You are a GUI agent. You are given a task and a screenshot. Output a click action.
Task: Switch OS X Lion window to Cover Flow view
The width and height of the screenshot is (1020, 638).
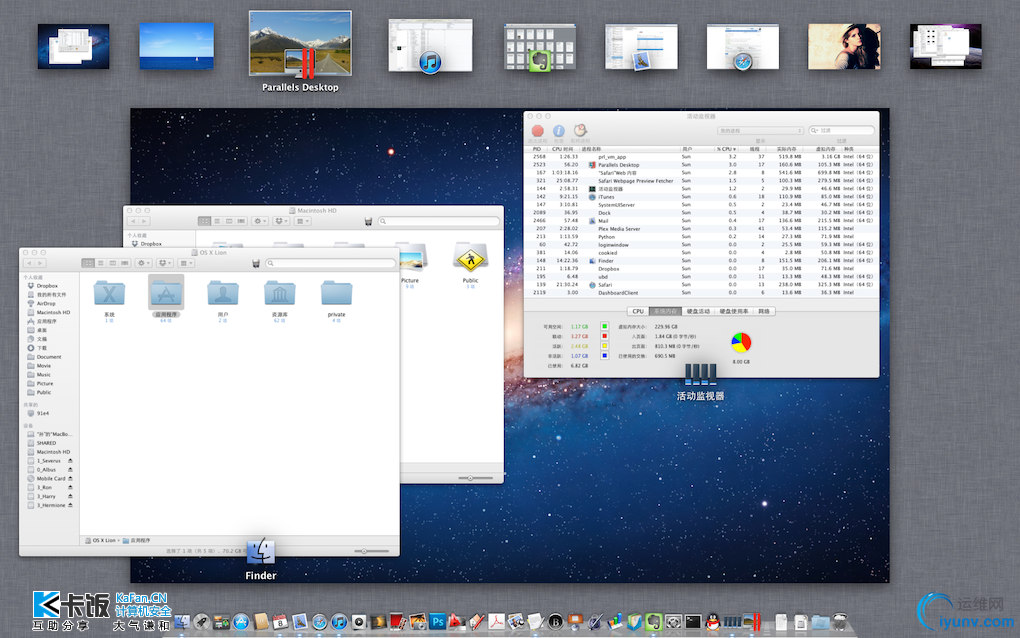coord(125,263)
